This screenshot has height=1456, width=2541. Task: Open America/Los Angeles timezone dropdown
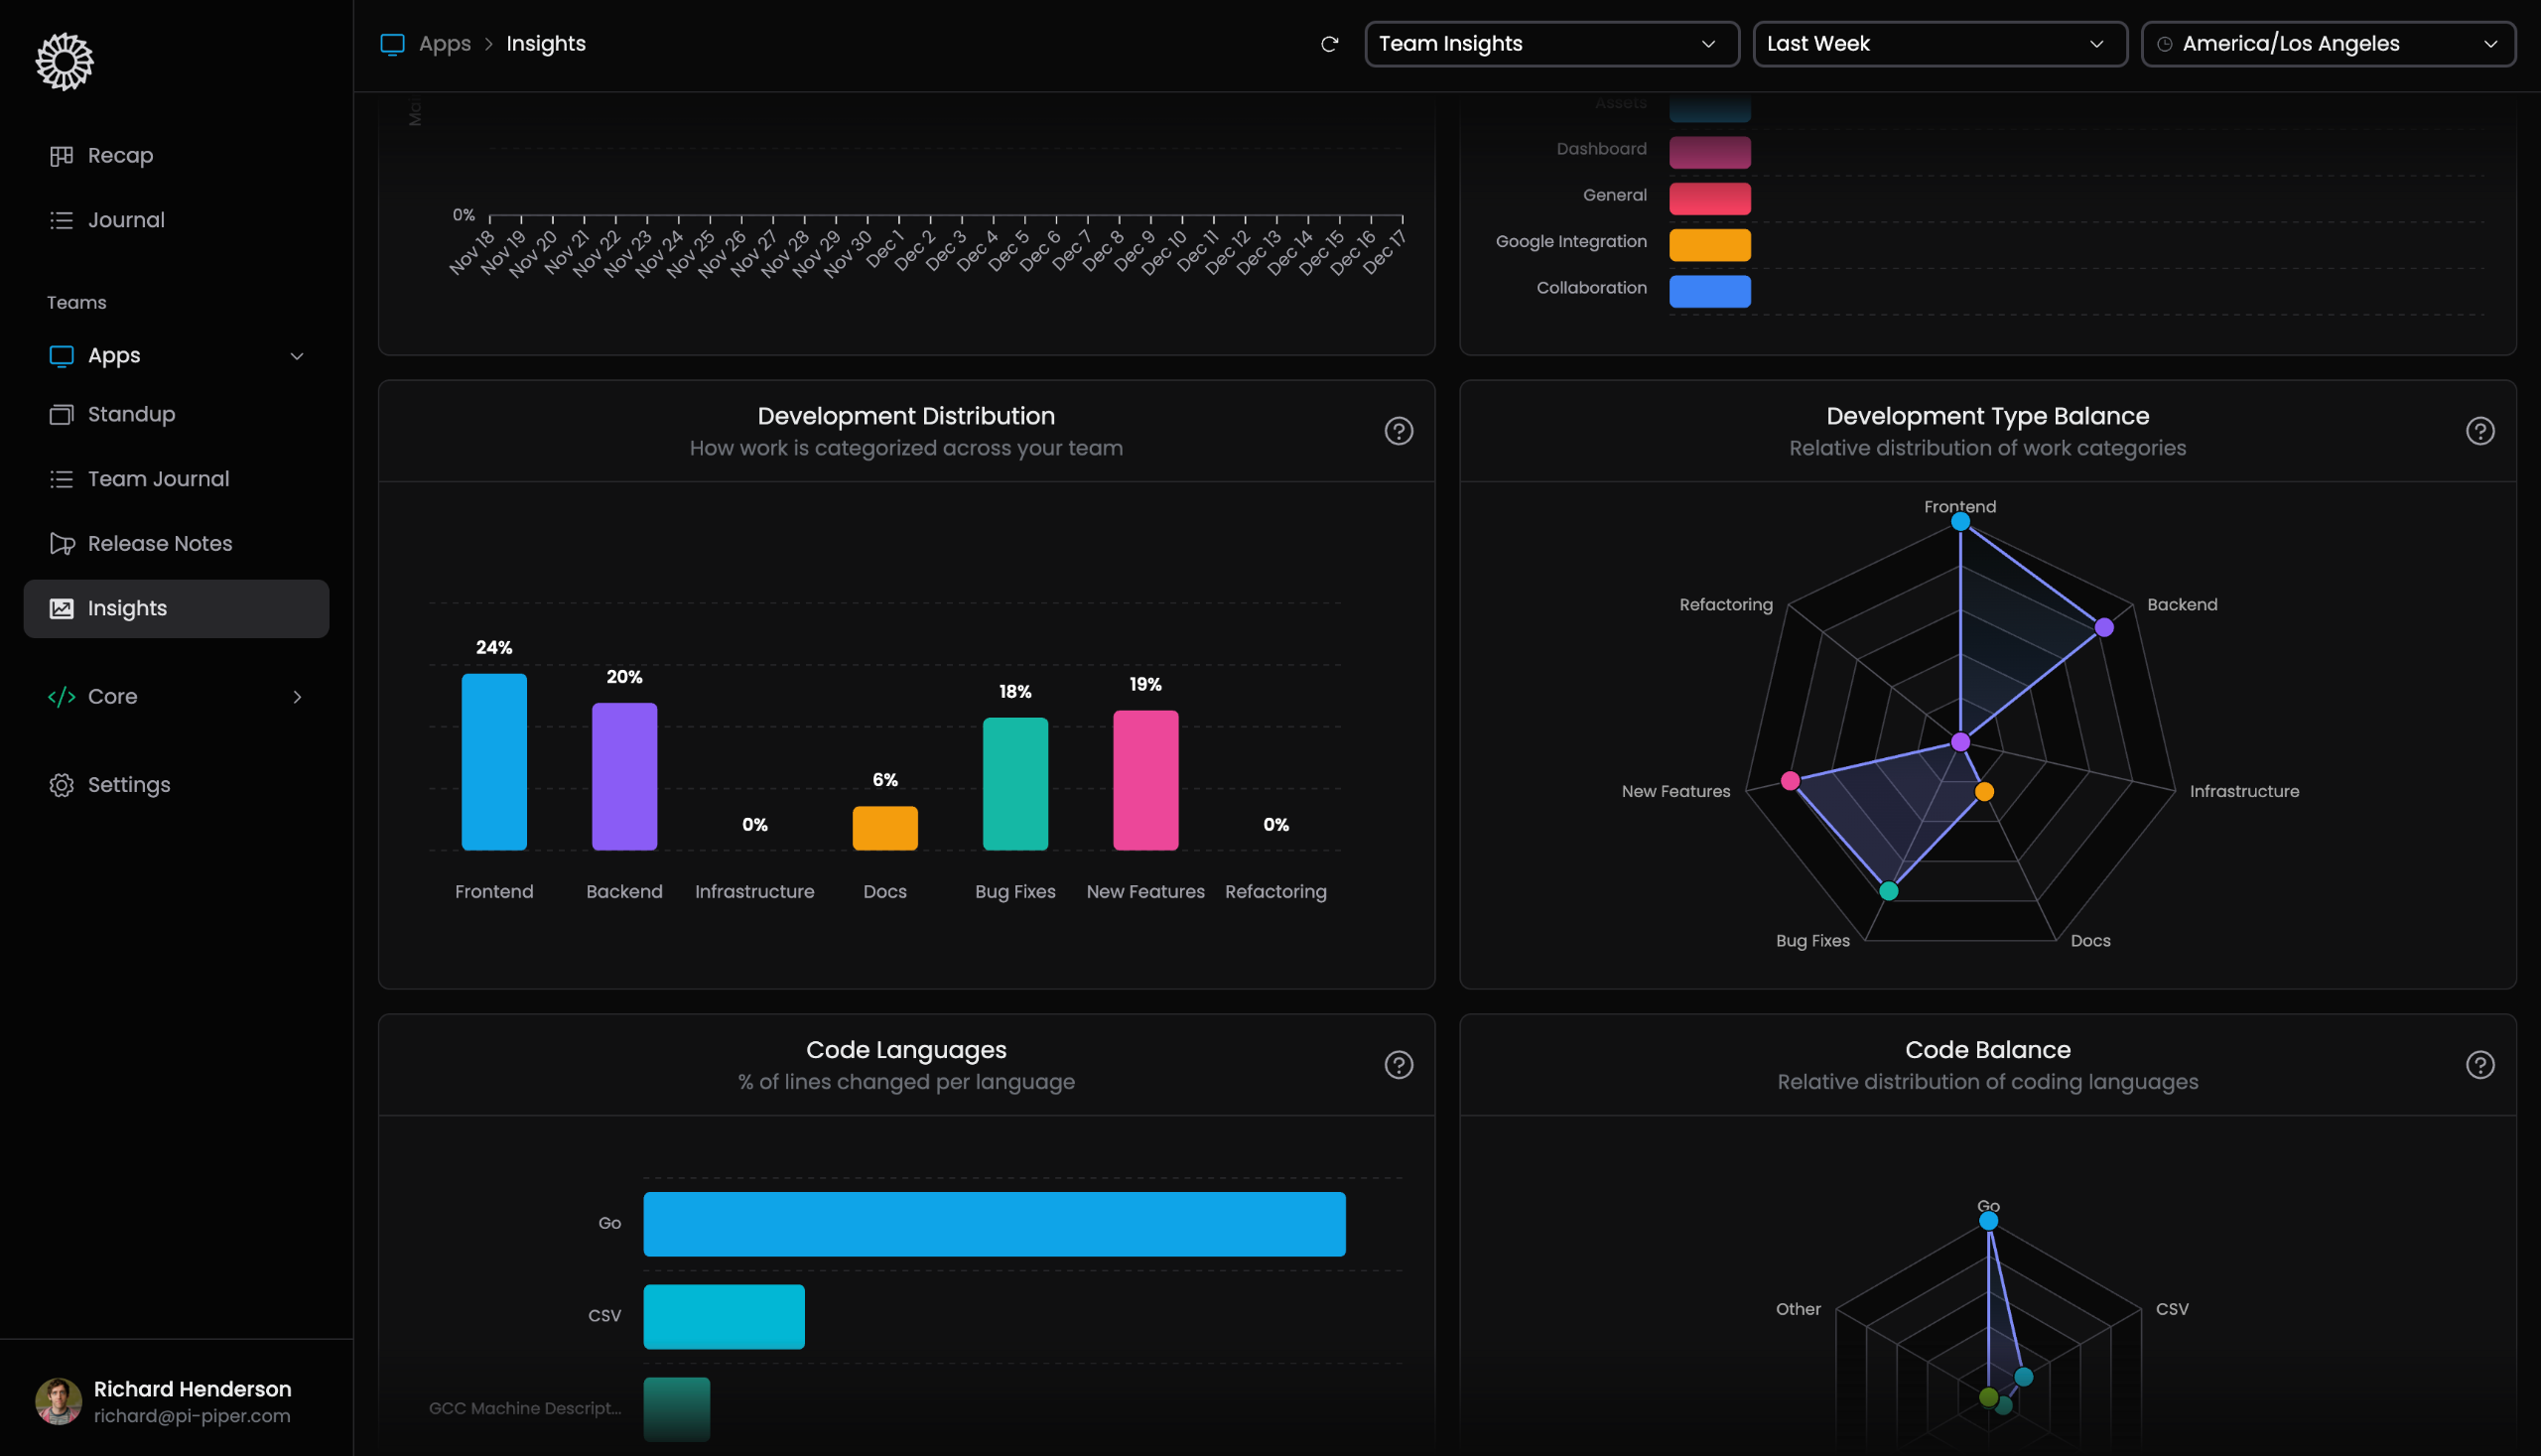pyautogui.click(x=2327, y=44)
